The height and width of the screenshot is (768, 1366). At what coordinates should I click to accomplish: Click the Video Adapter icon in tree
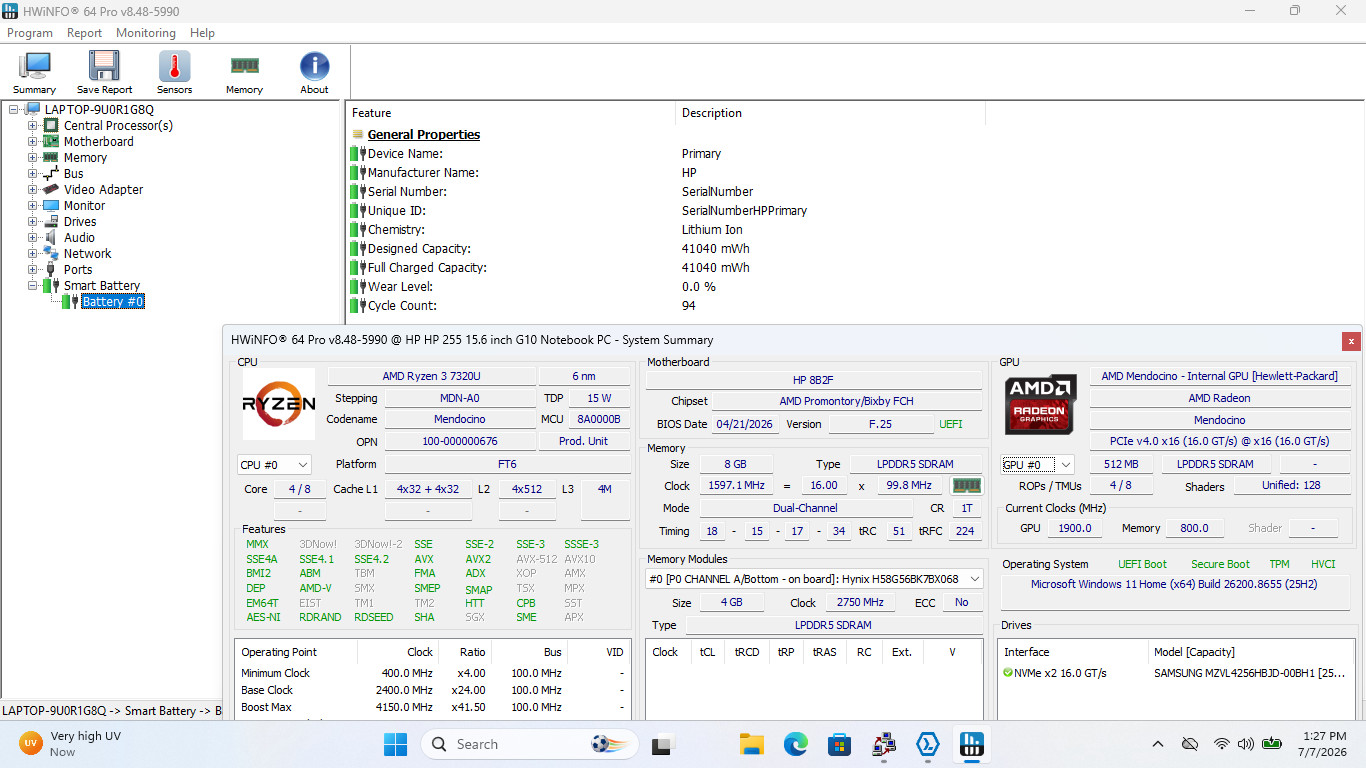[50, 189]
